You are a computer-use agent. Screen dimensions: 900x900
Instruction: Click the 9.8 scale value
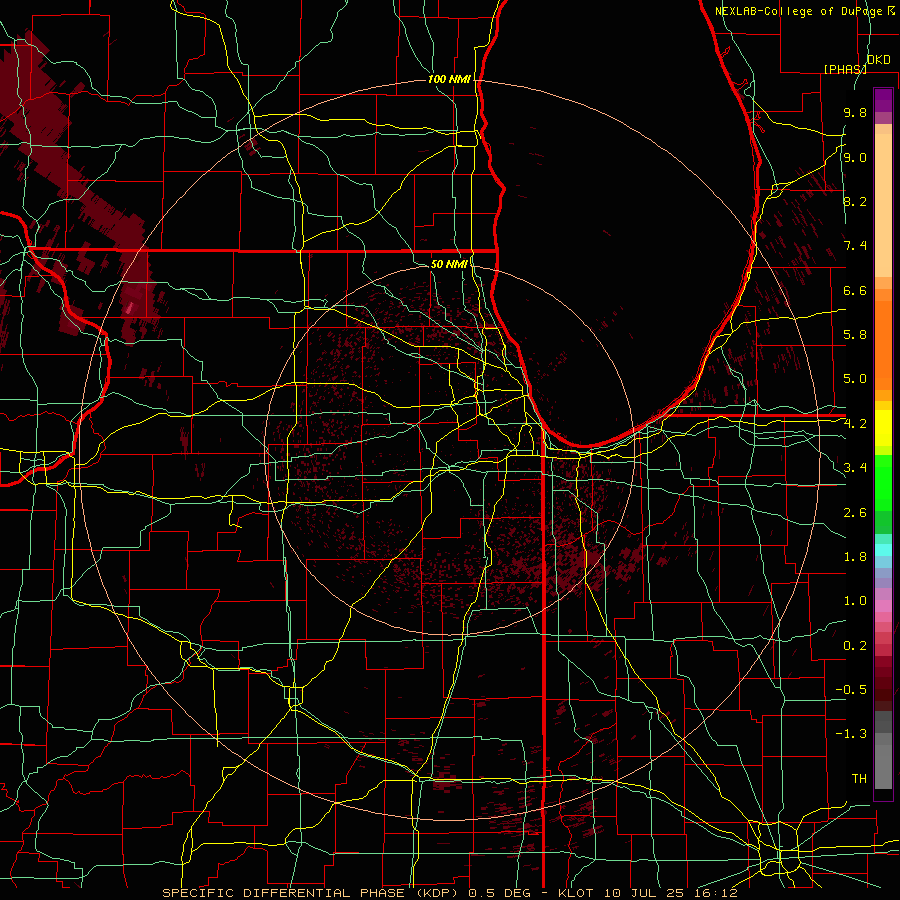(x=855, y=112)
